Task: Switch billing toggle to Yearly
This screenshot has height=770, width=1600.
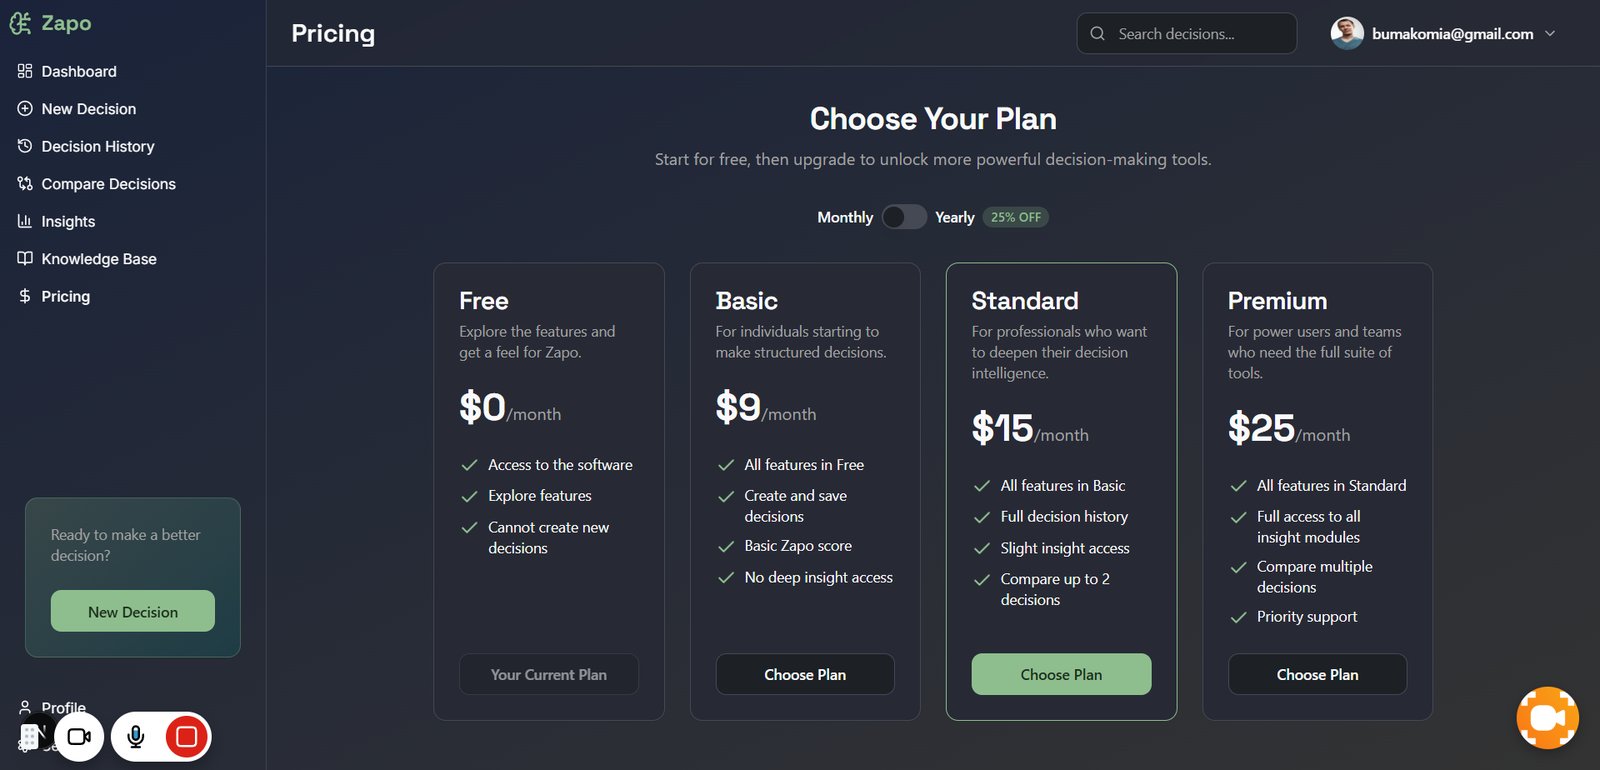Action: [x=904, y=217]
